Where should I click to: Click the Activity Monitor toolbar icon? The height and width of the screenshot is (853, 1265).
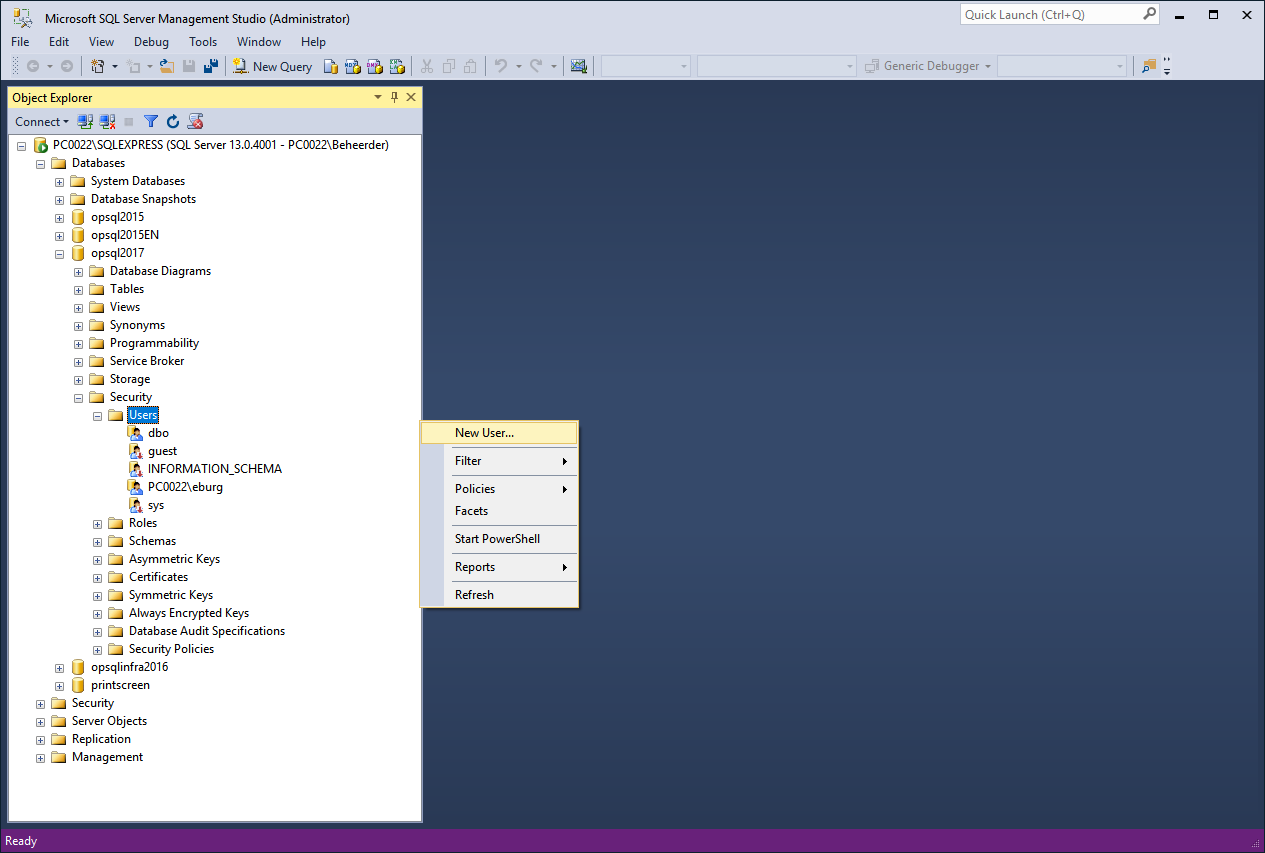(578, 66)
